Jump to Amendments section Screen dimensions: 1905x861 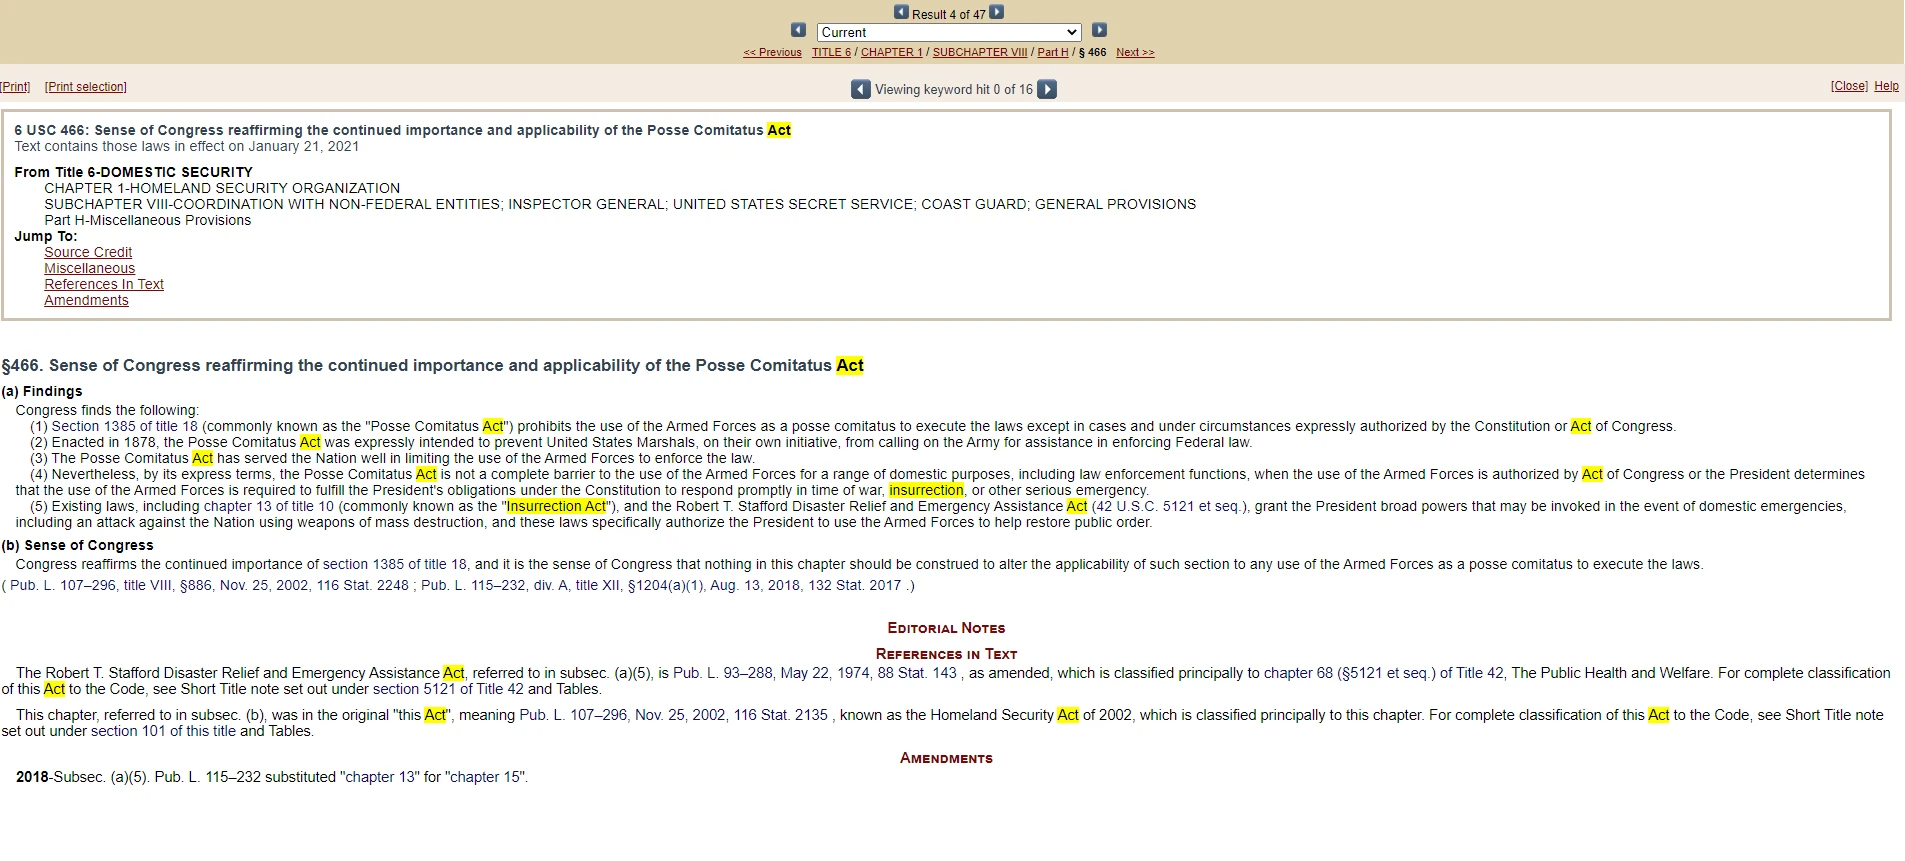click(86, 300)
